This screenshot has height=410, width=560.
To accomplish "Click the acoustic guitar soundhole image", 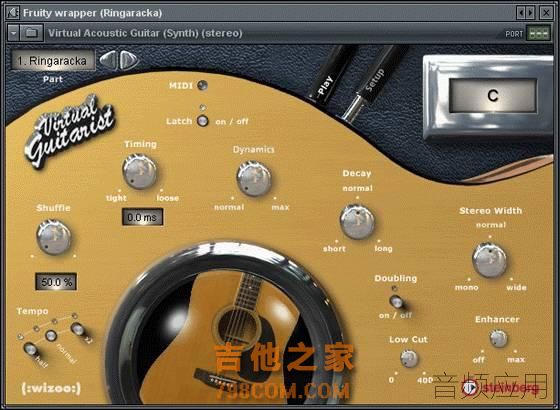I will point(238,327).
